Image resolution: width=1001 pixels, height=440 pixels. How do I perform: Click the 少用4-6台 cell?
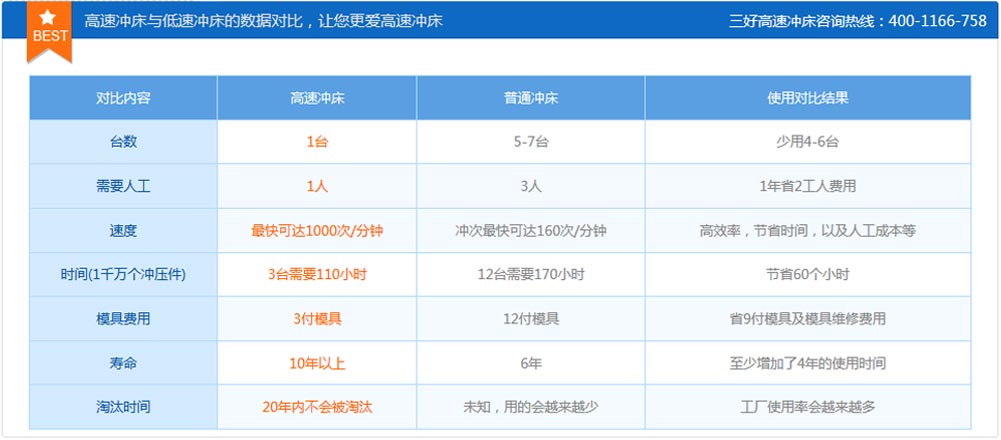point(808,142)
